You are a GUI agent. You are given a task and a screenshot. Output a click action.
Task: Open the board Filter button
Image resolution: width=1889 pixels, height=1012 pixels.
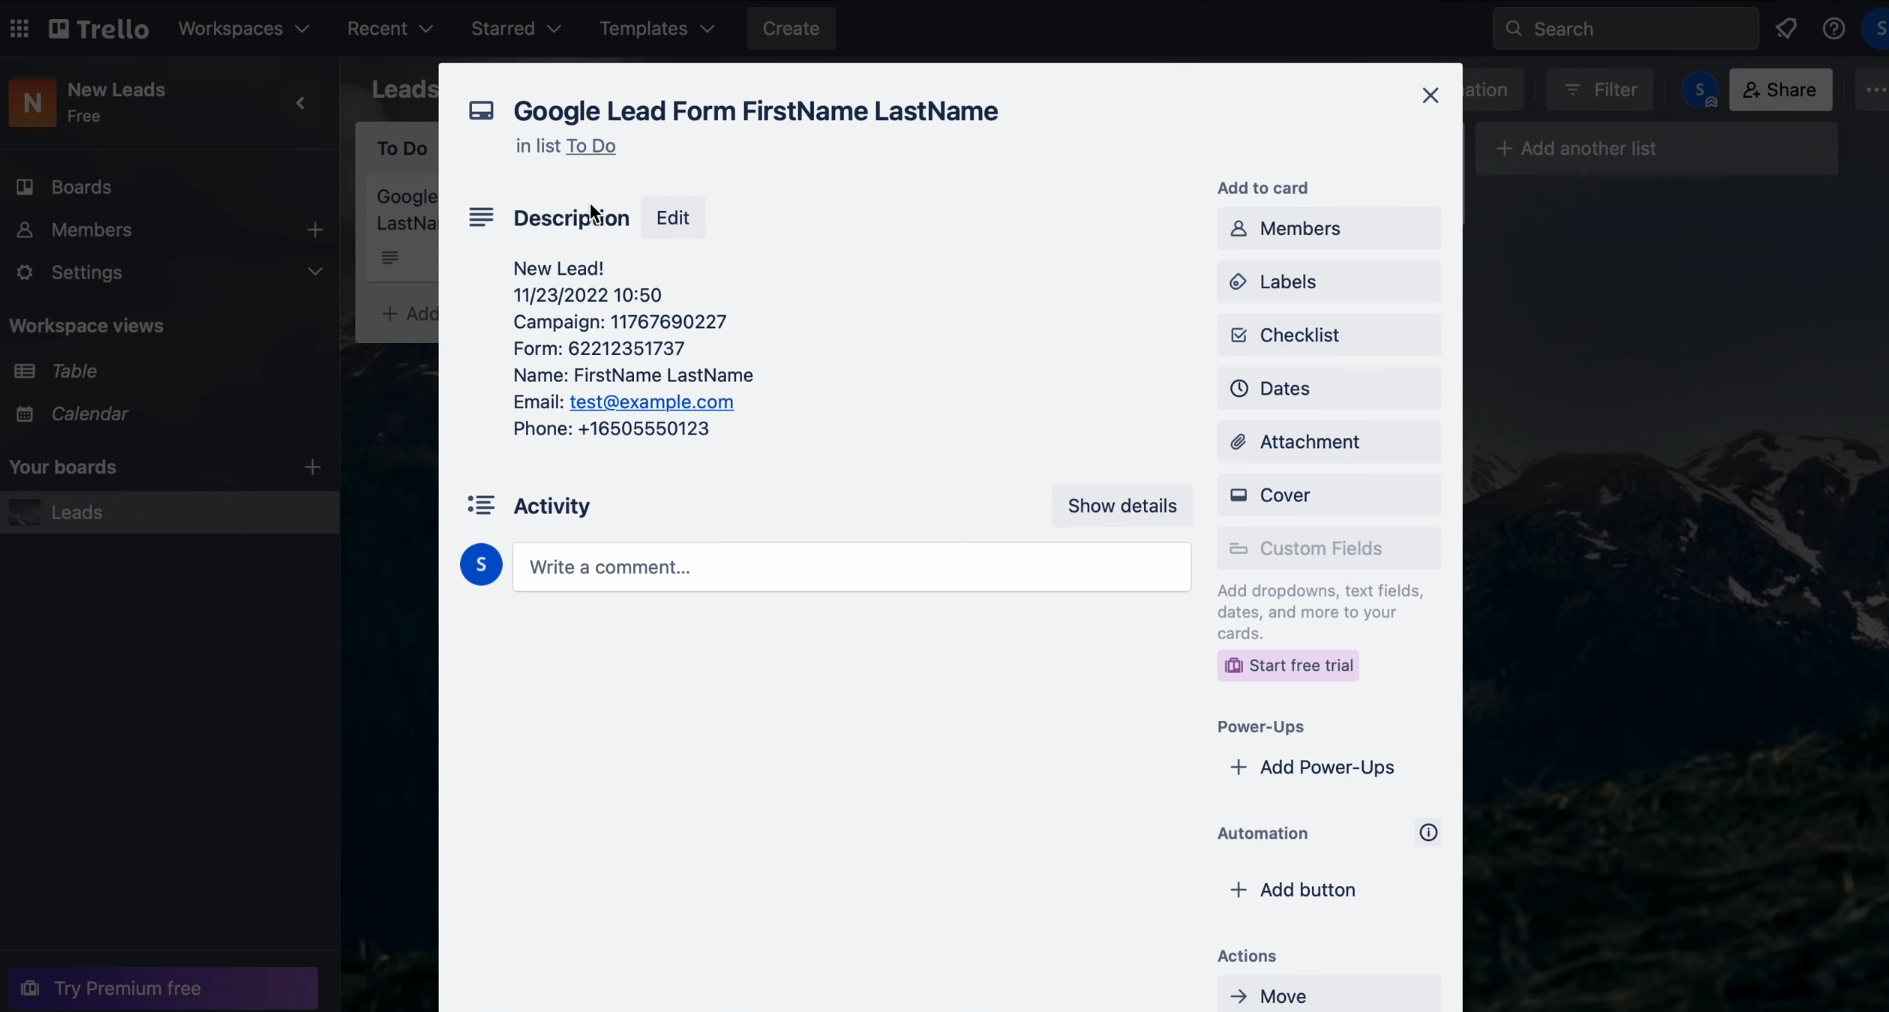tap(1600, 90)
